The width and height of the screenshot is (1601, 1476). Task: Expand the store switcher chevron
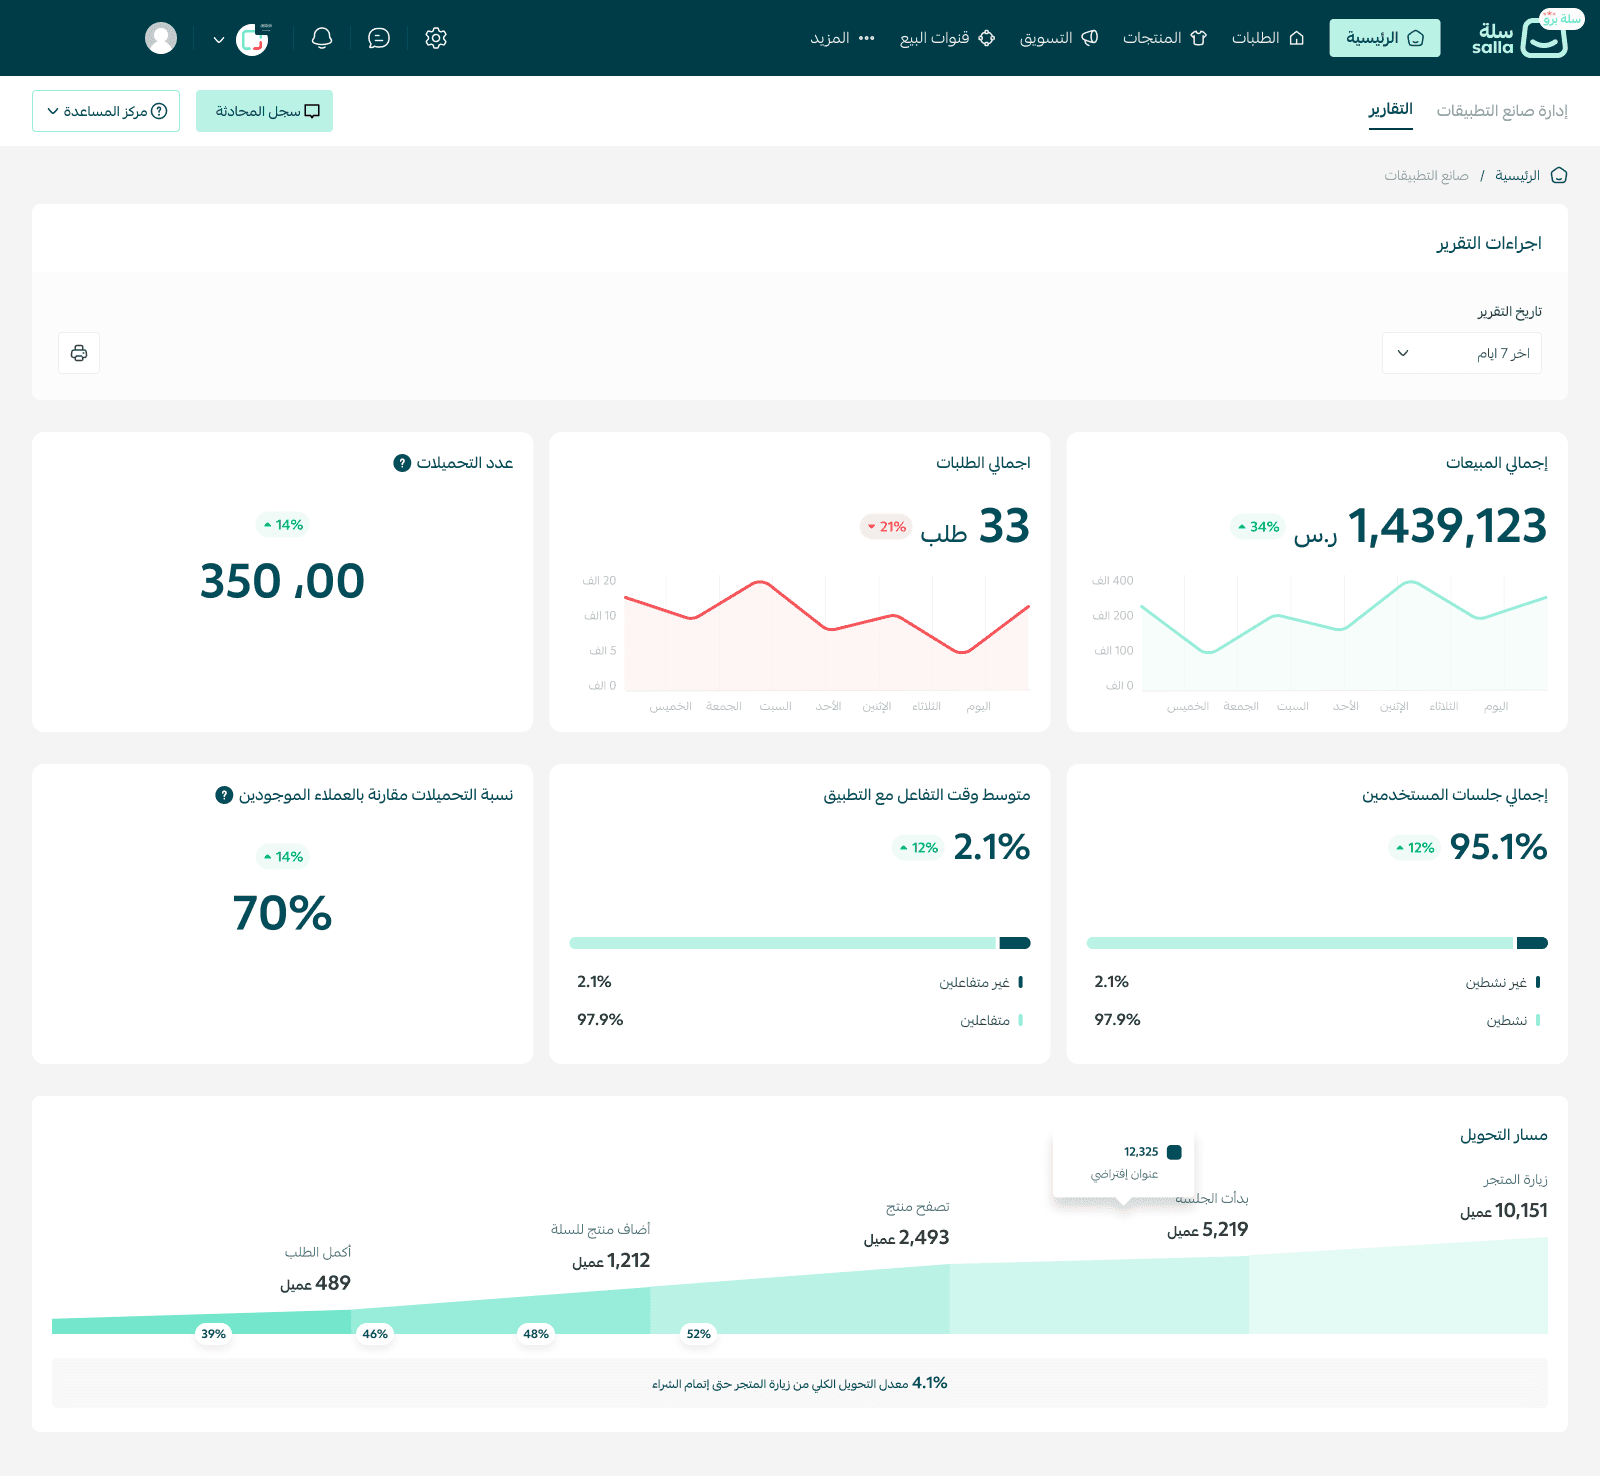click(x=219, y=40)
